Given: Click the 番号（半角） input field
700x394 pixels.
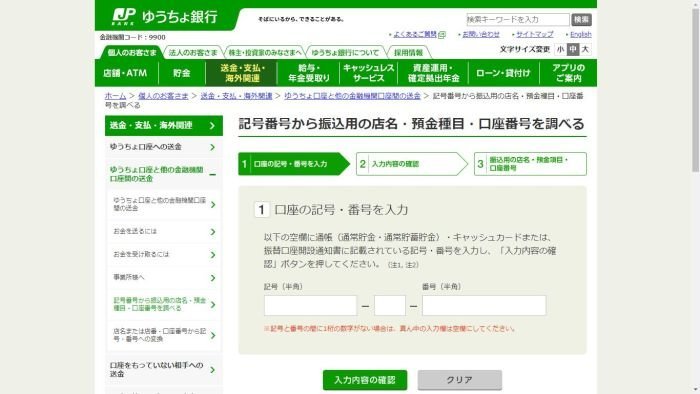Looking at the screenshot, I should tap(484, 306).
